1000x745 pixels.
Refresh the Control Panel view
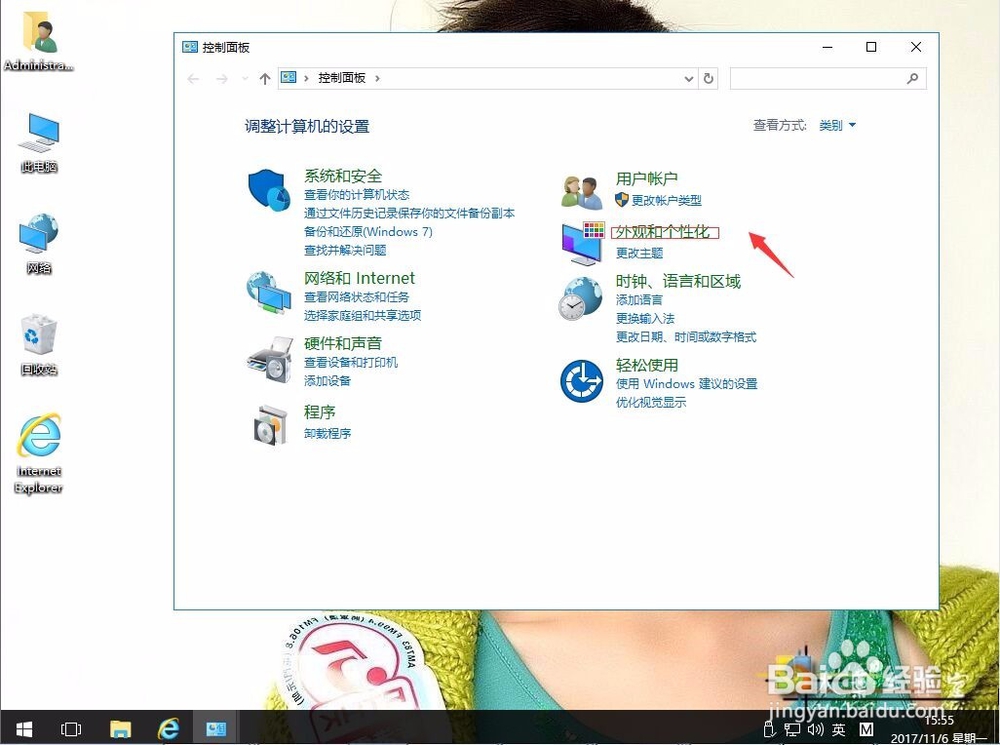[x=708, y=78]
